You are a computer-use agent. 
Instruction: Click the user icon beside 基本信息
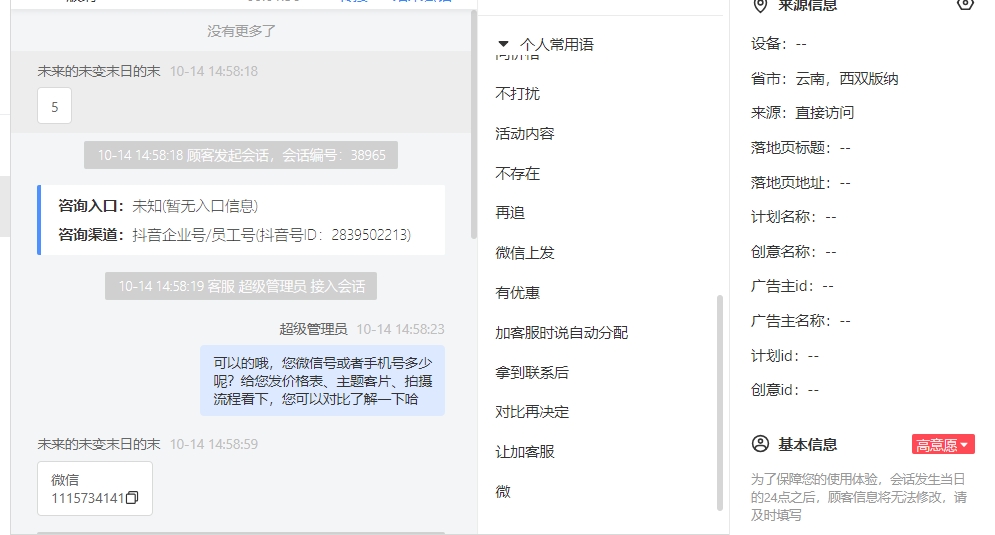(x=760, y=444)
